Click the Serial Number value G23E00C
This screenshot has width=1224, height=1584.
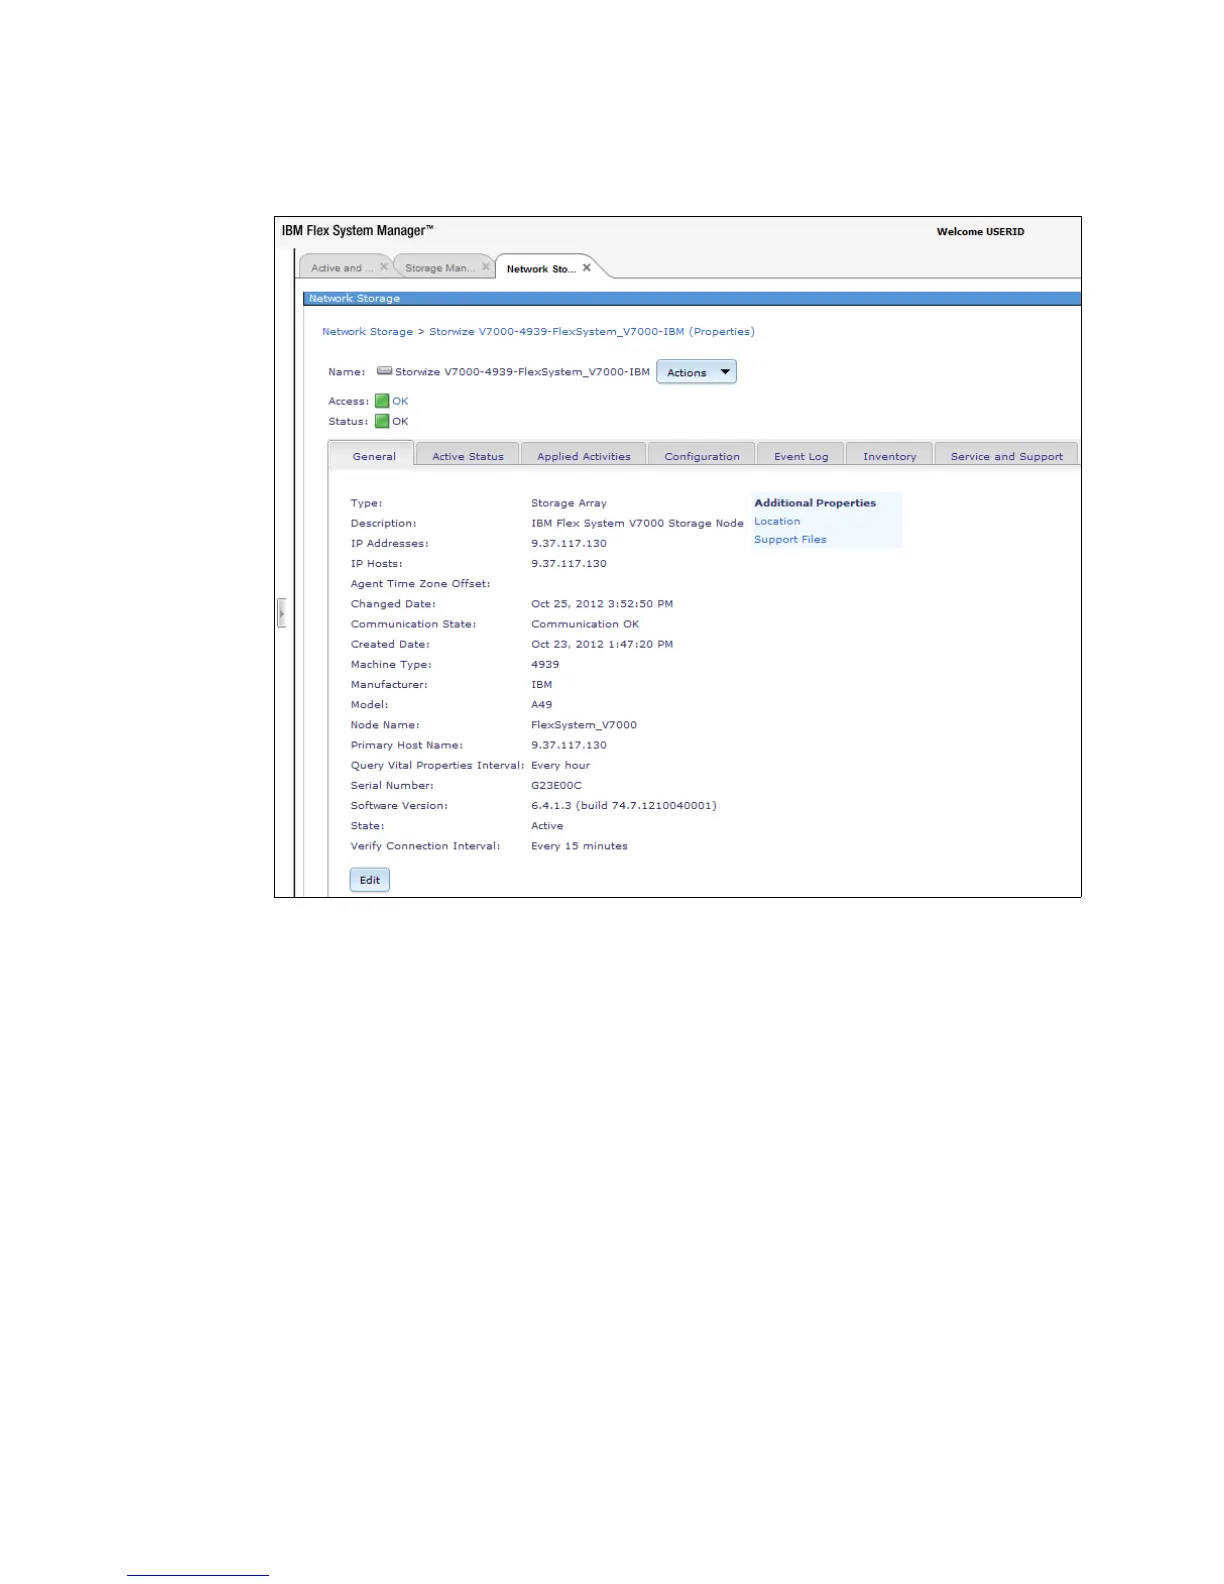click(556, 786)
